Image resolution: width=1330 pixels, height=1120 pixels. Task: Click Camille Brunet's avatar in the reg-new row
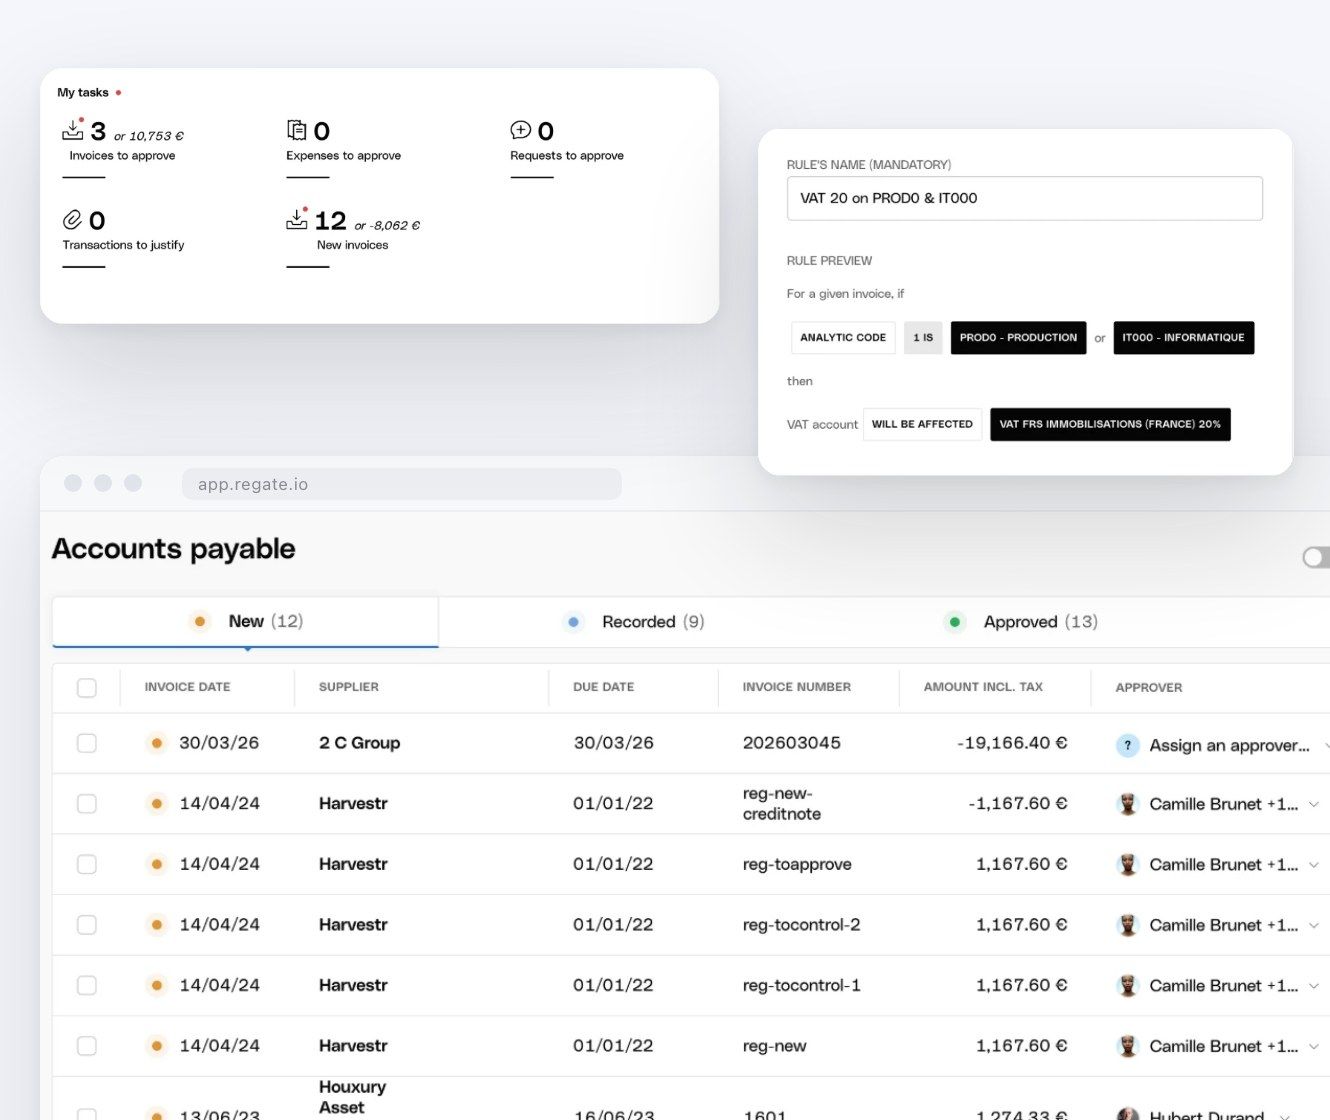point(1127,1046)
